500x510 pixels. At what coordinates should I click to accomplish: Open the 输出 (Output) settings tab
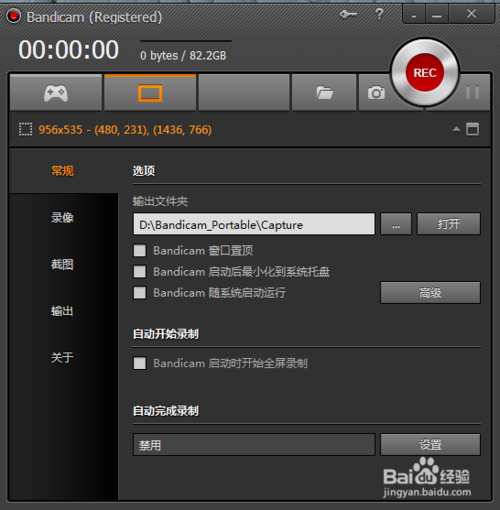coord(62,311)
